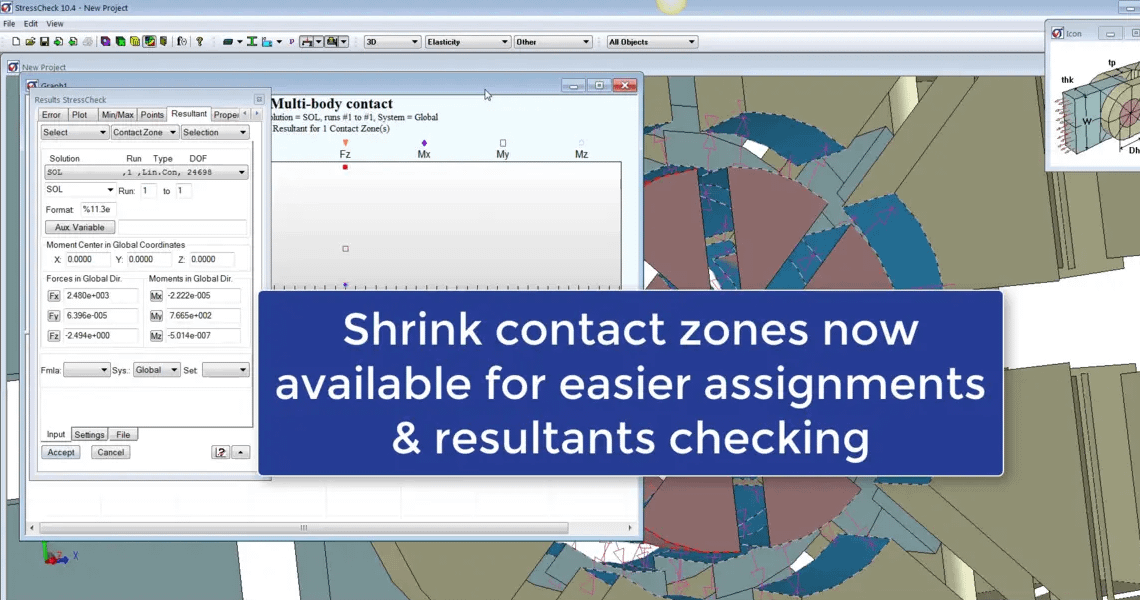The image size is (1140, 600).
Task: Click the Accept button
Action: [x=60, y=452]
